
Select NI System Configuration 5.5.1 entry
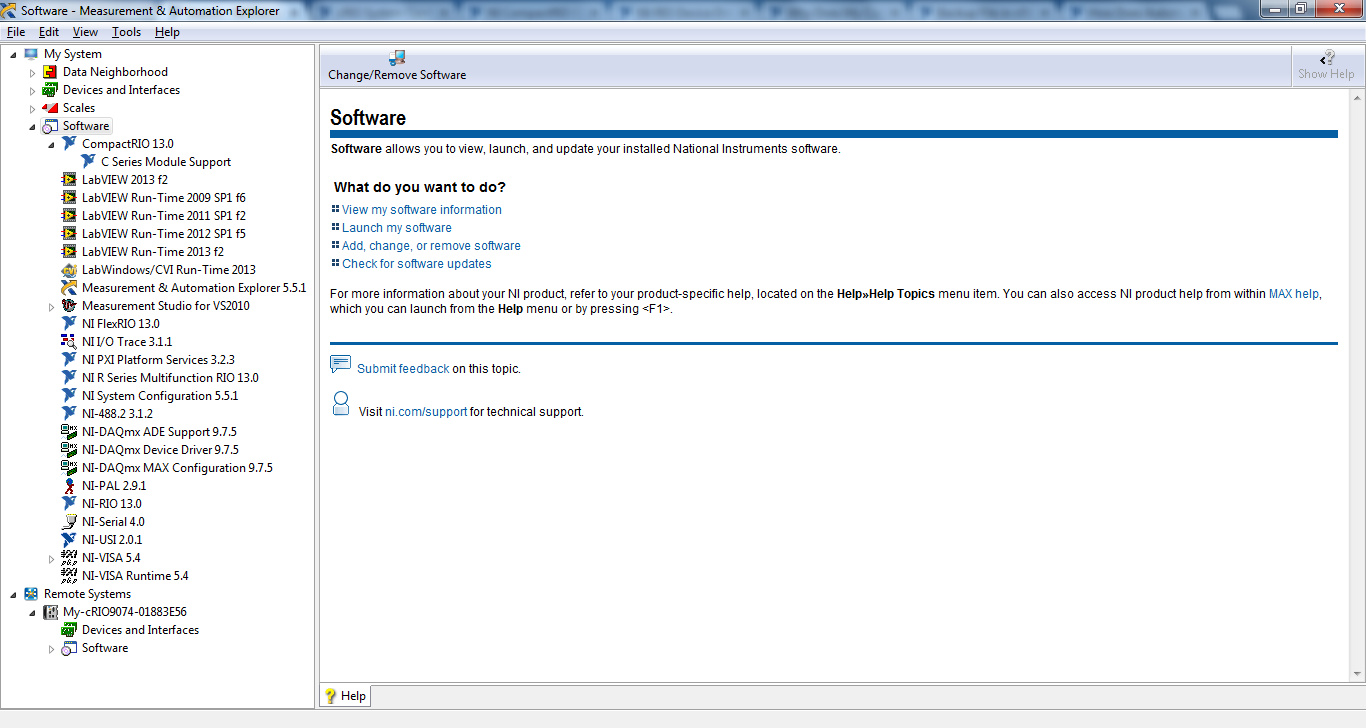coord(160,396)
